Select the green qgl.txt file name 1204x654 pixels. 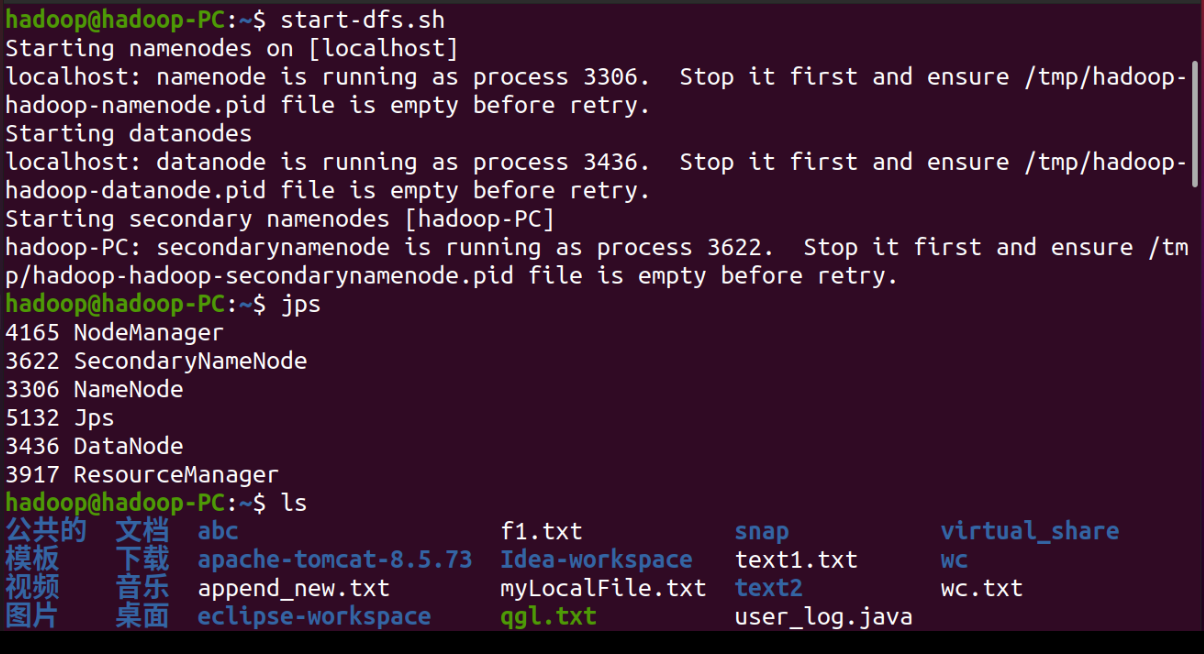[548, 616]
